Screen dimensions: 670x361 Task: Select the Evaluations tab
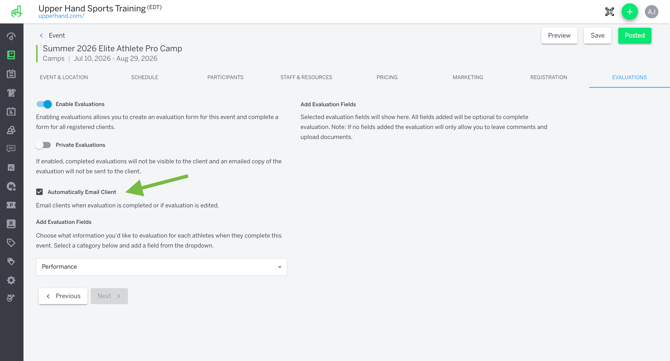coord(629,77)
